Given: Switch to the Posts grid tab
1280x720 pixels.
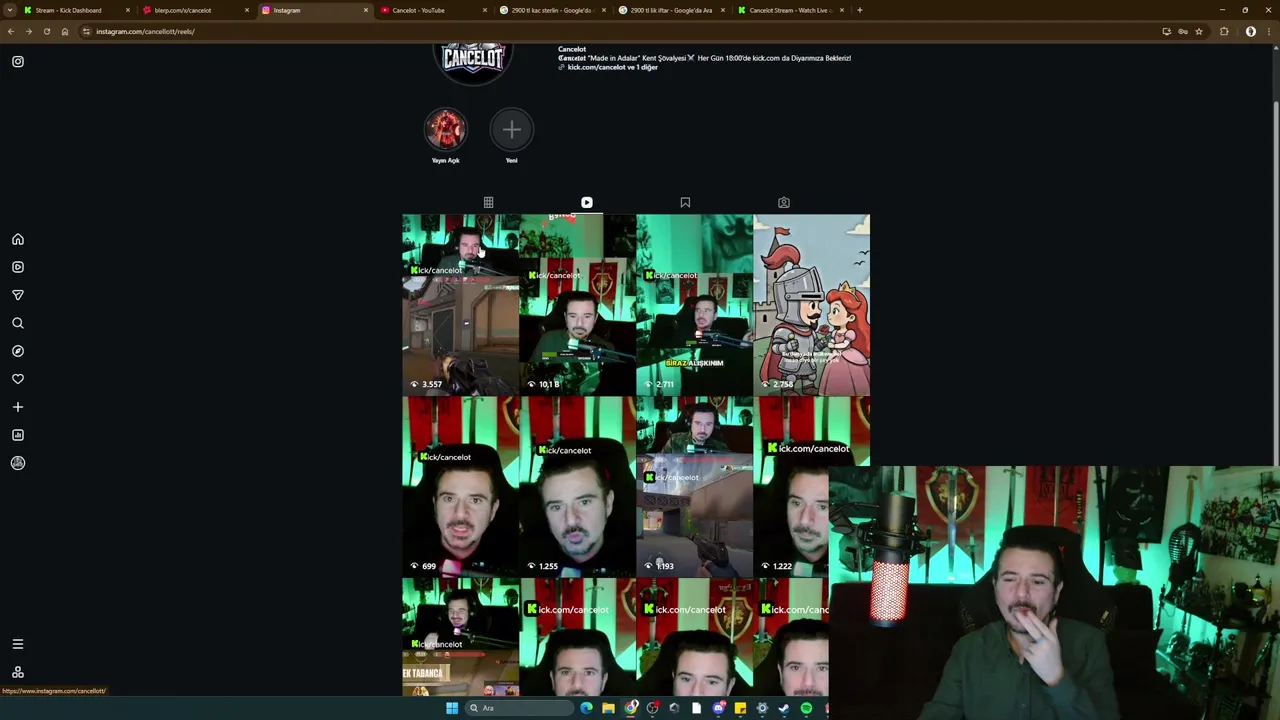Looking at the screenshot, I should point(488,202).
